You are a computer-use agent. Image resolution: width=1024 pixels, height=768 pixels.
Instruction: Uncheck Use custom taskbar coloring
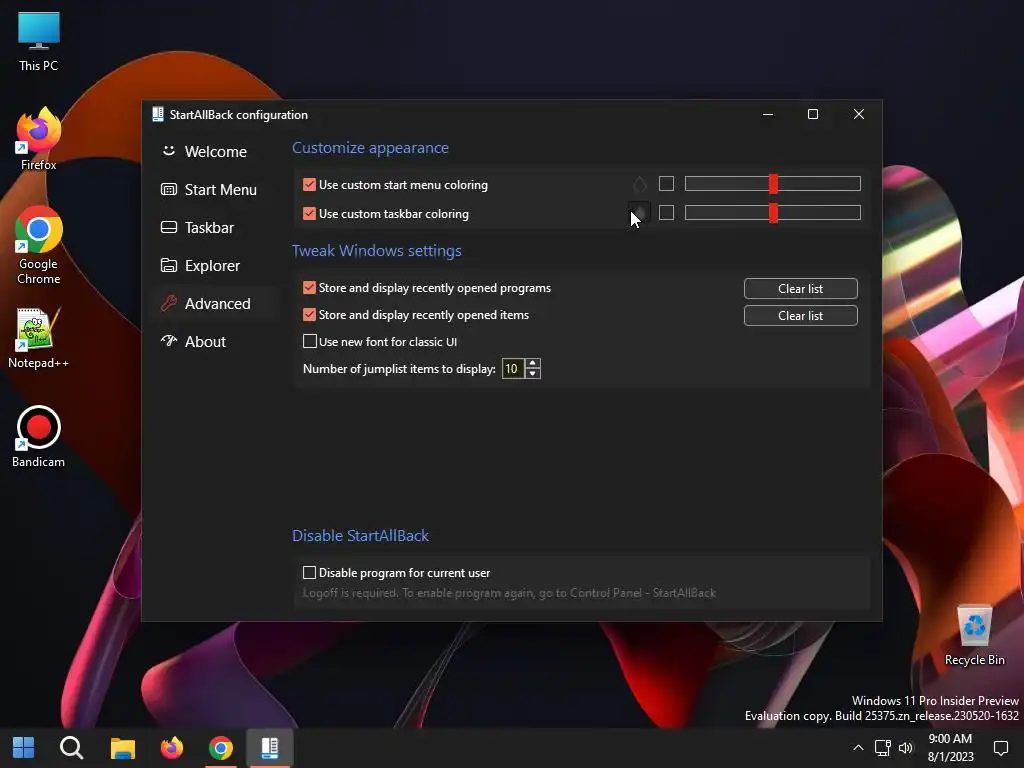point(310,214)
